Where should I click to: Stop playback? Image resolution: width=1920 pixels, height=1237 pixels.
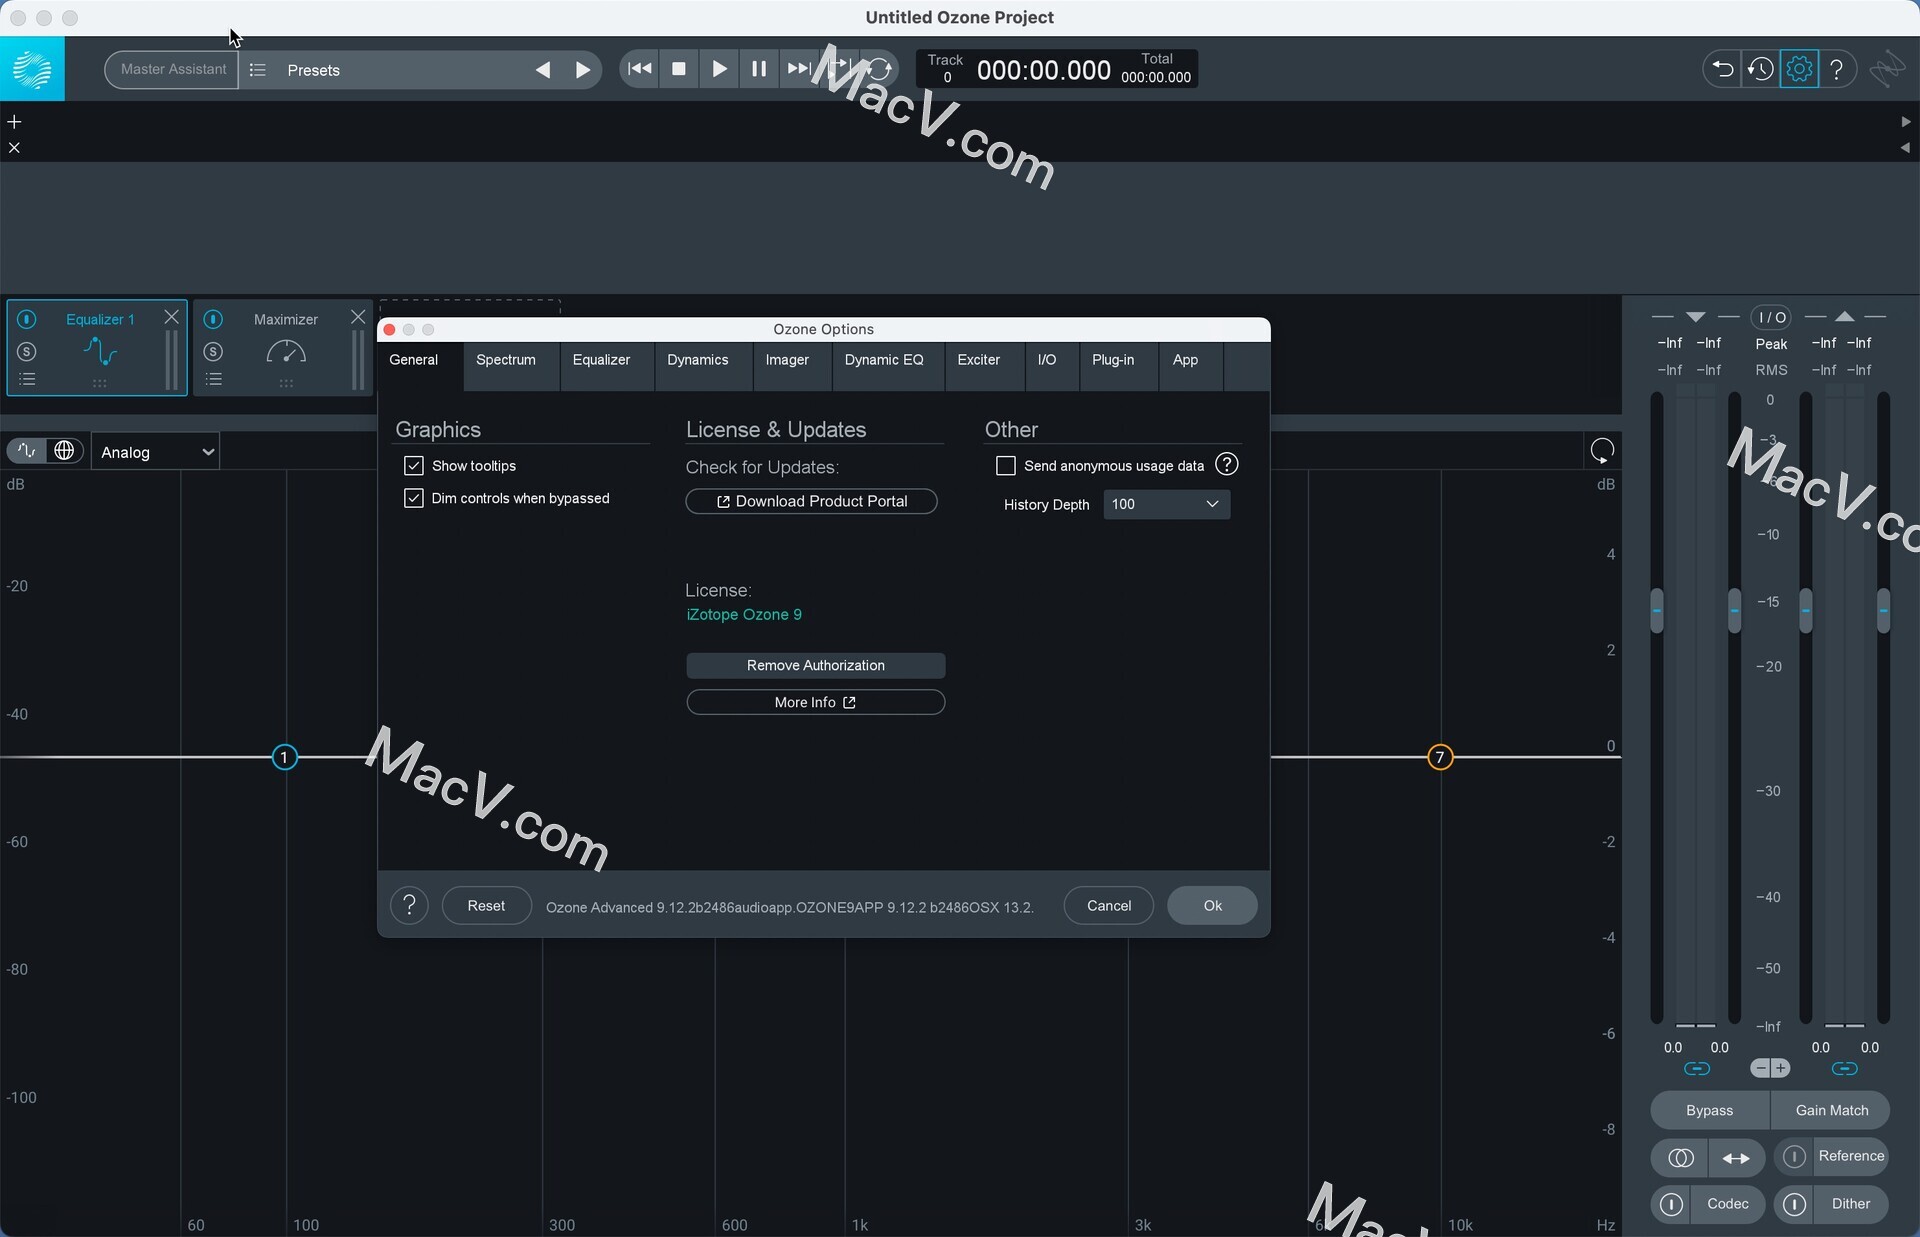pyautogui.click(x=679, y=69)
